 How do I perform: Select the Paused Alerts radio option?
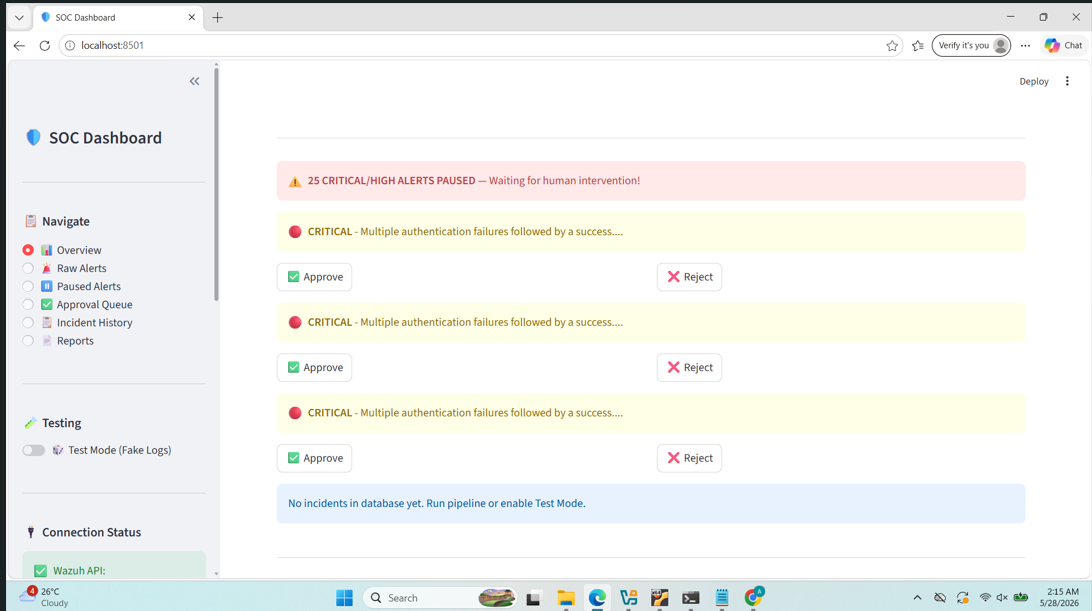[28, 286]
